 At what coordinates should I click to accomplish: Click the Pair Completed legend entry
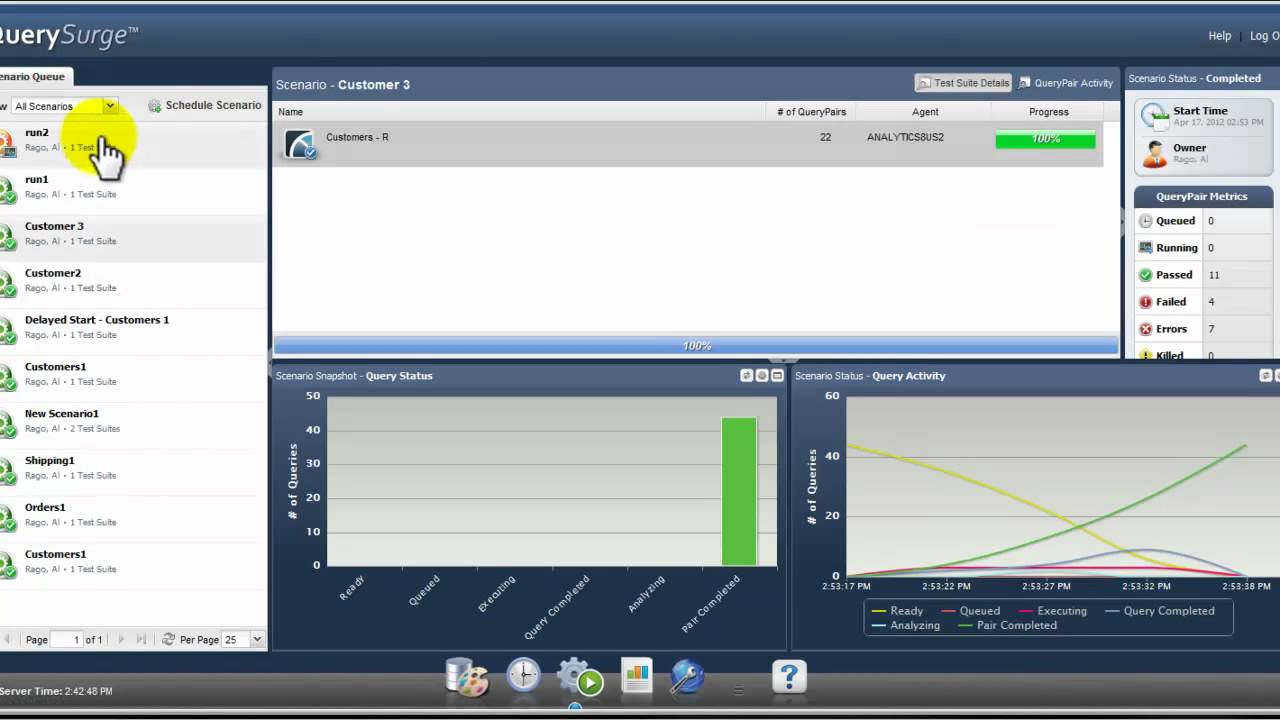1007,626
